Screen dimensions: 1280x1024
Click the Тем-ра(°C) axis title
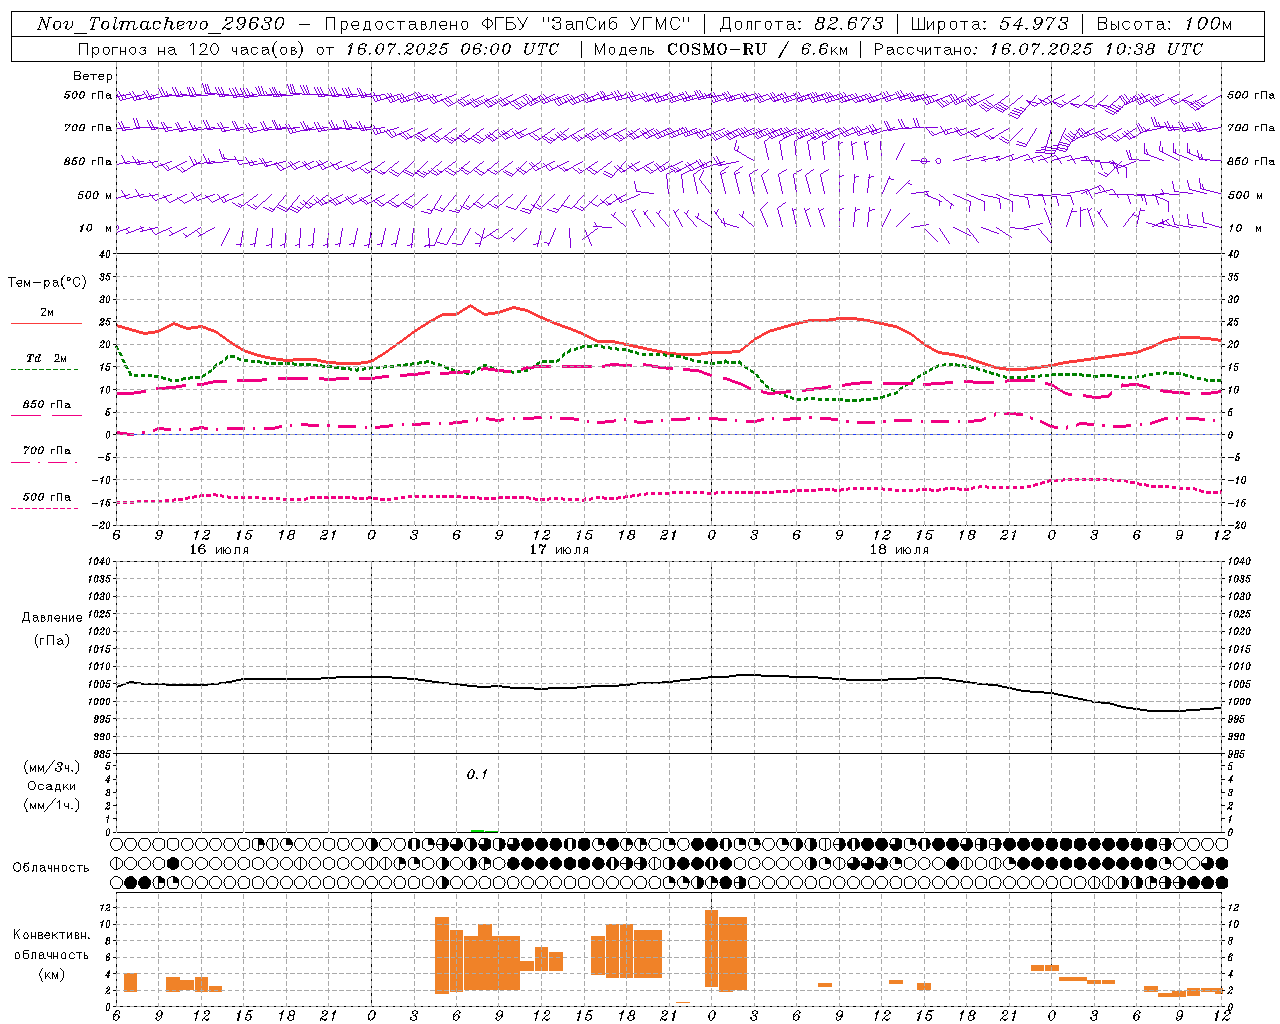[47, 283]
